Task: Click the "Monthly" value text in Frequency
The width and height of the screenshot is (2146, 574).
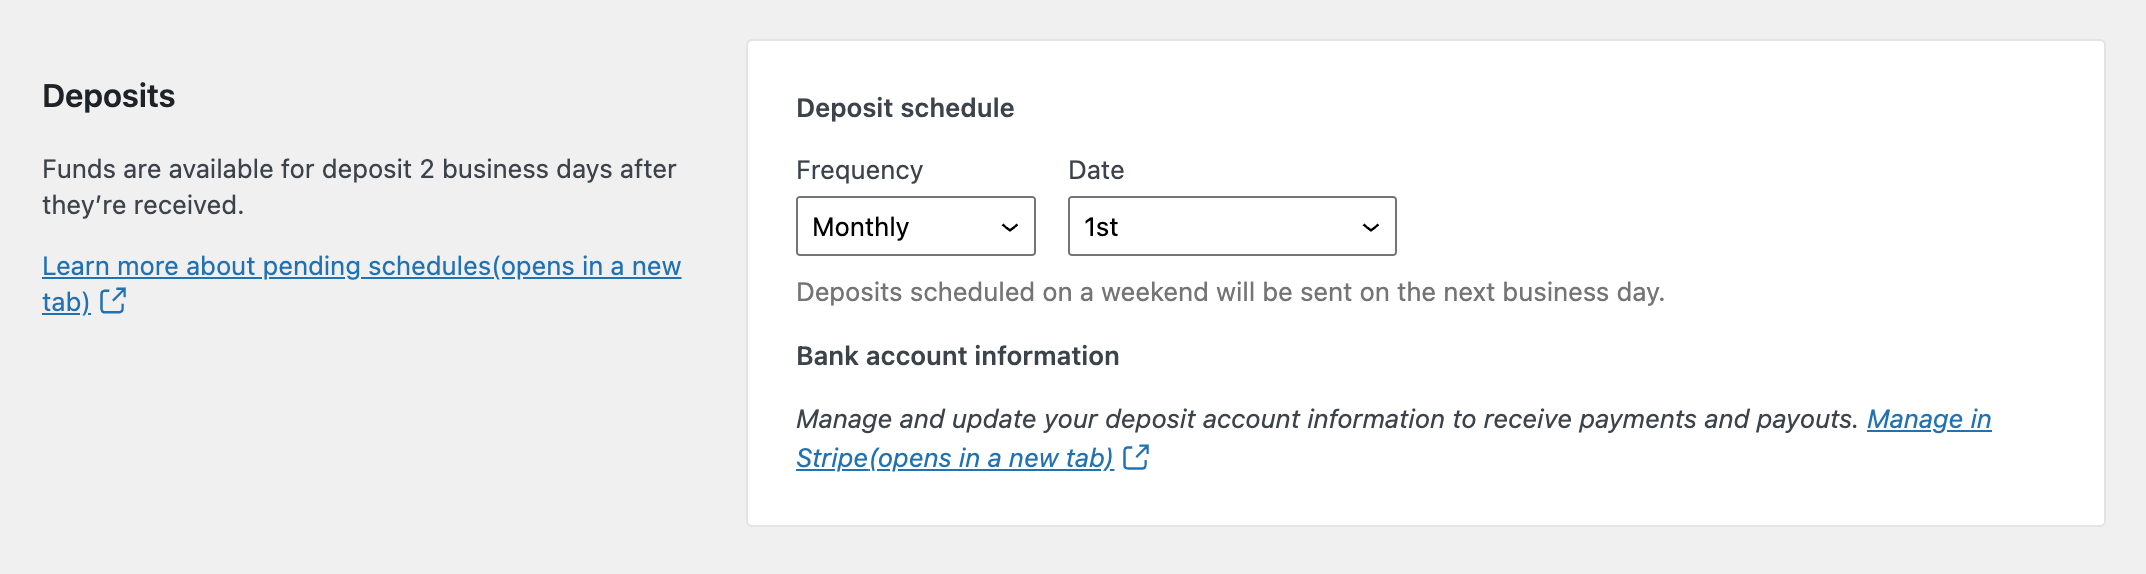Action: [861, 227]
